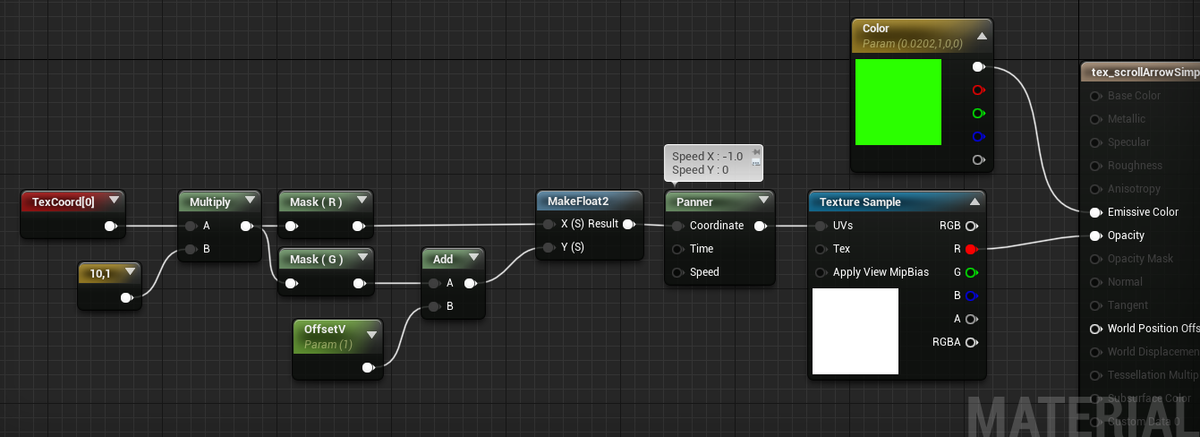Screen dimensions: 1200x437
Task: Click the Panner output pin
Action: click(x=760, y=226)
